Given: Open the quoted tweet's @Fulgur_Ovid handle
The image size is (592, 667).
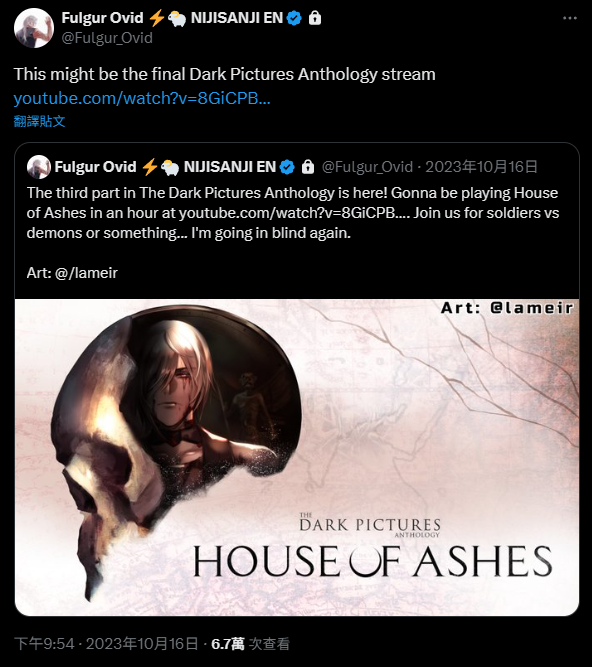Looking at the screenshot, I should point(367,167).
